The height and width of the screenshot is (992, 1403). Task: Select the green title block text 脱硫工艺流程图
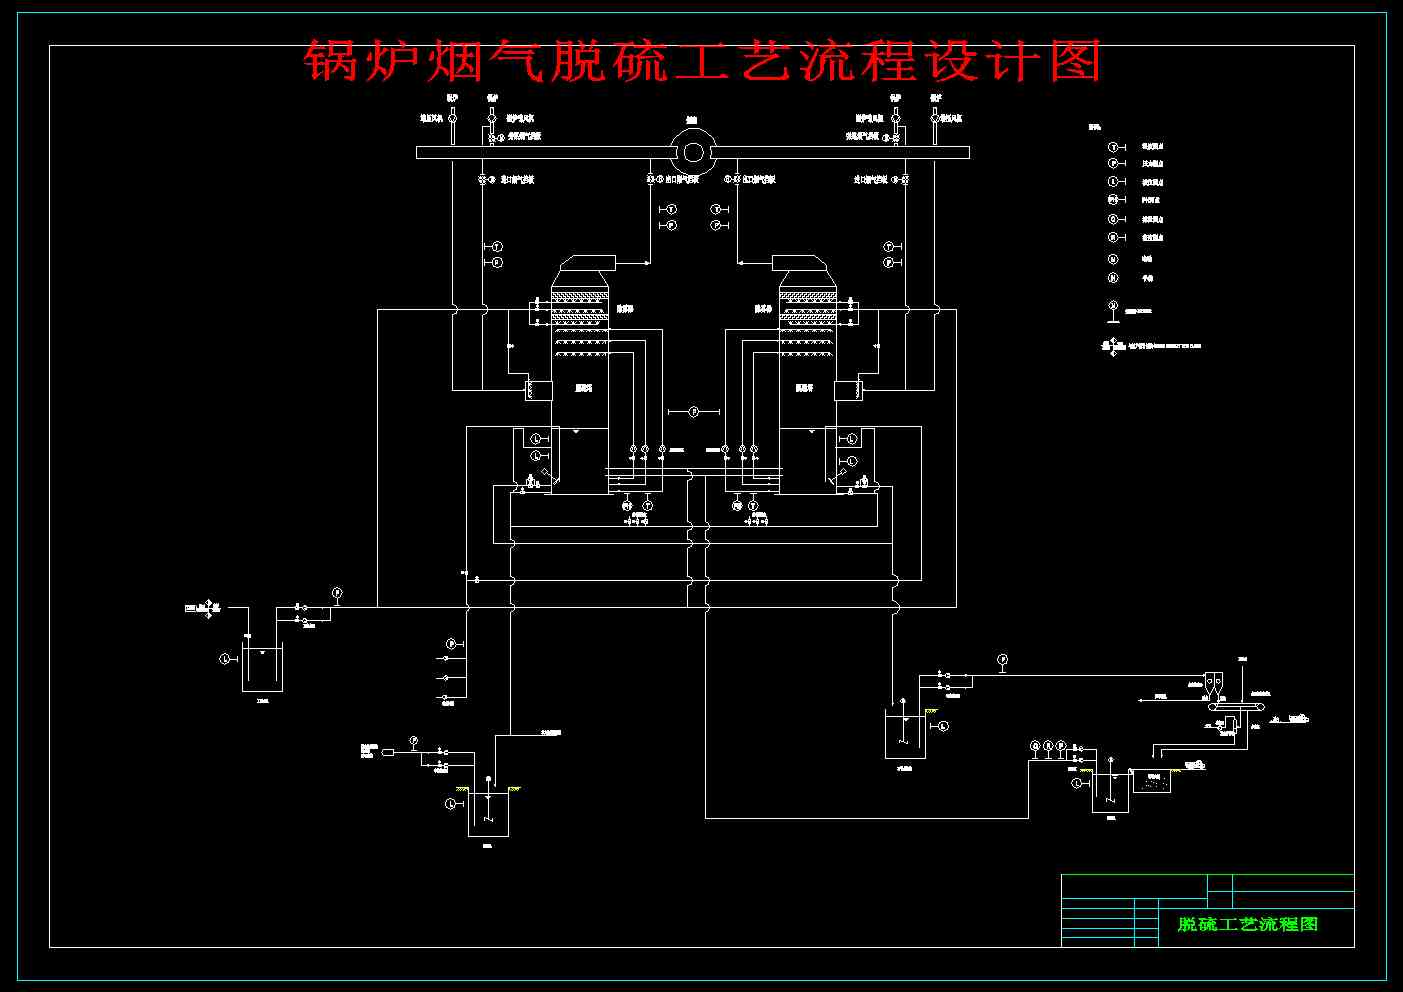pyautogui.click(x=1248, y=924)
